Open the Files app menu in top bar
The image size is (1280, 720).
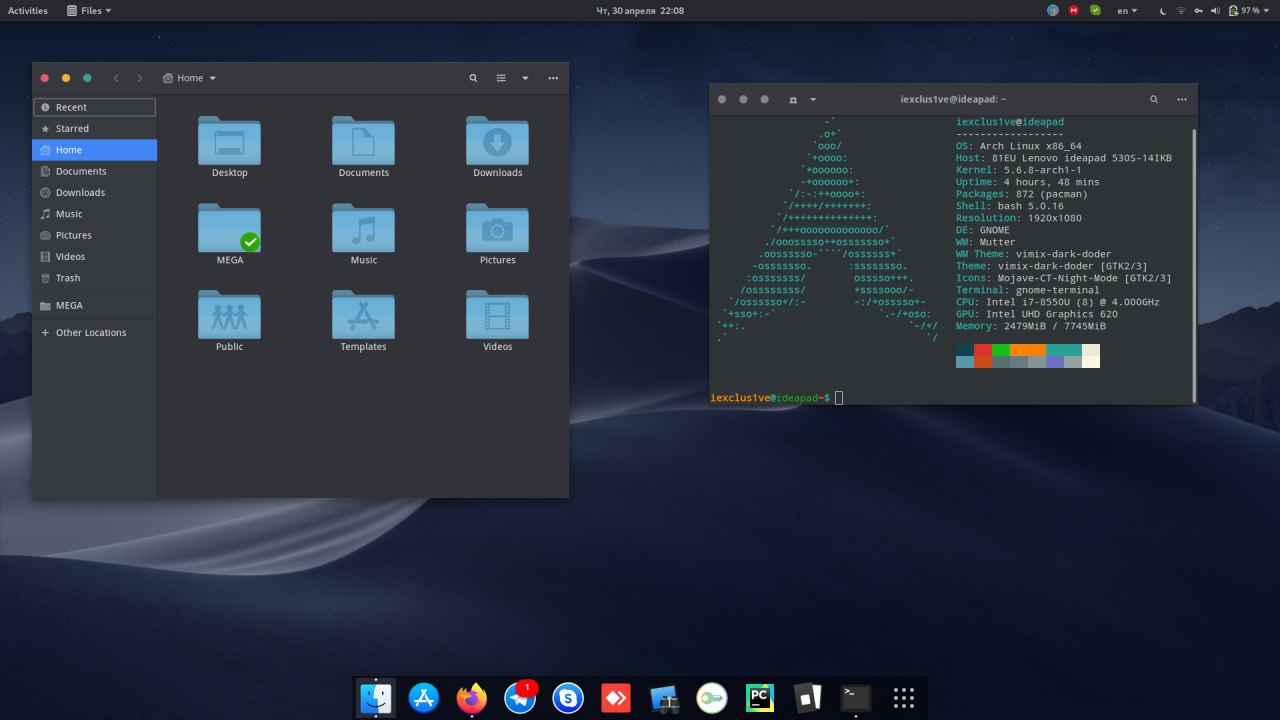89,10
